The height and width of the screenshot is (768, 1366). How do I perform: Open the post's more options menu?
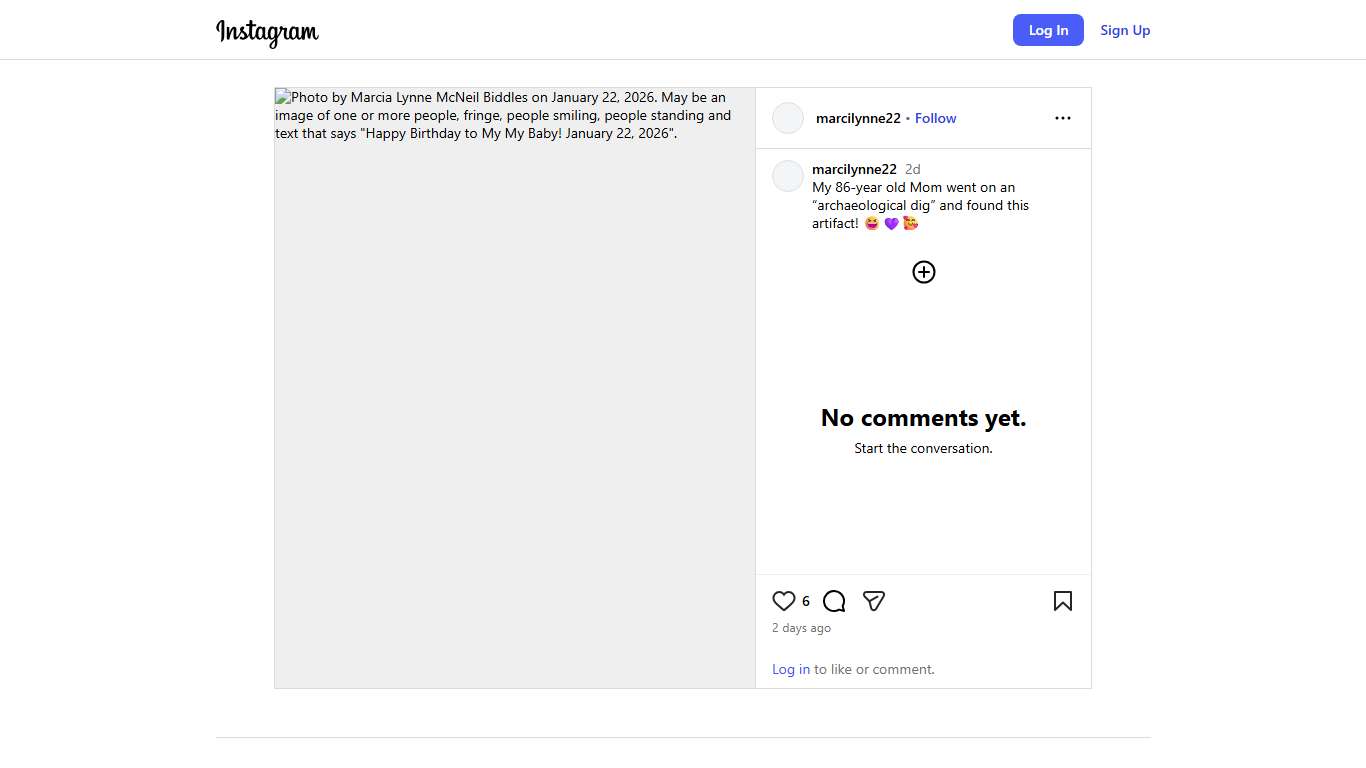1062,118
